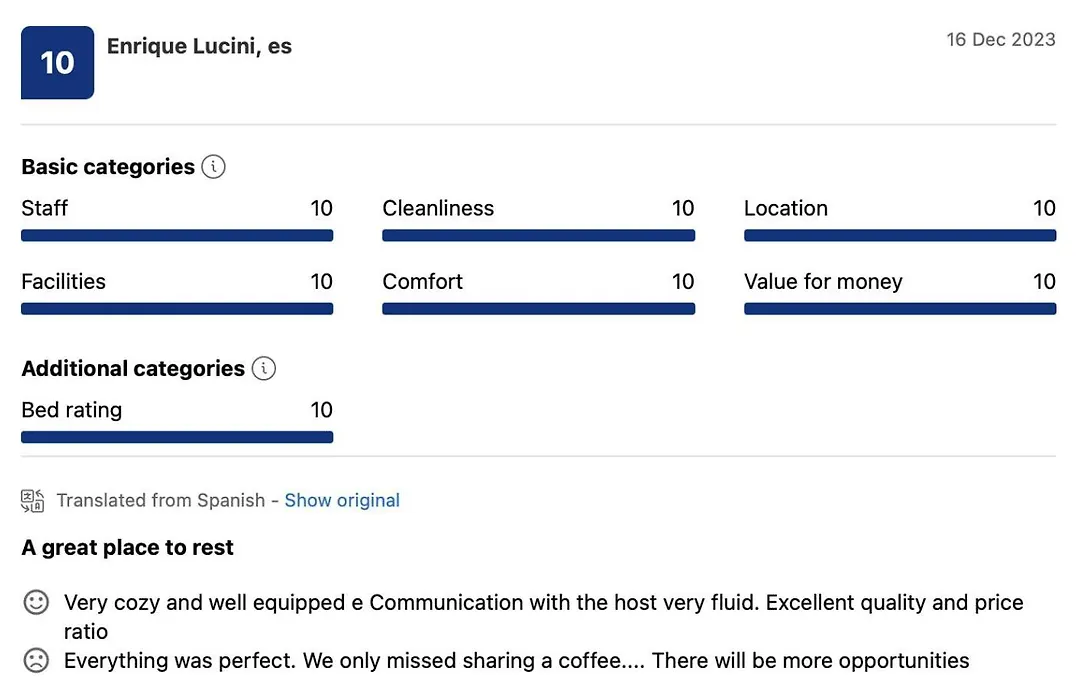The width and height of the screenshot is (1080, 700).
Task: Open the Show original link
Action: click(342, 500)
